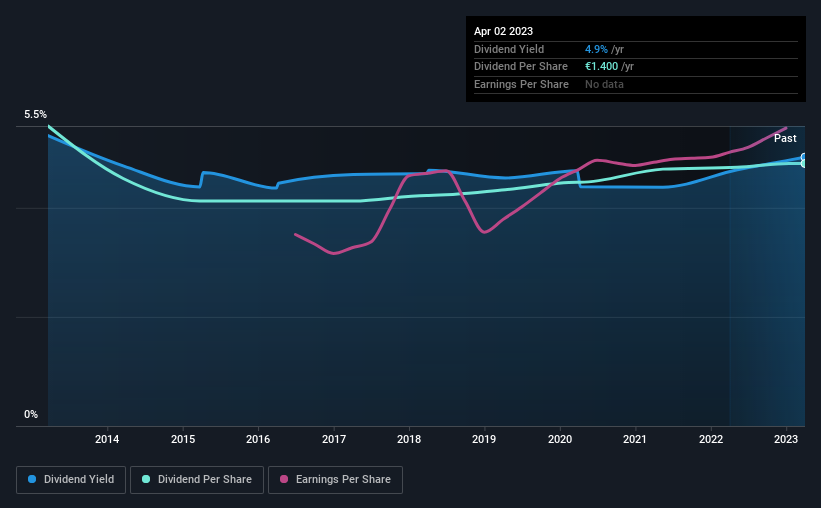The height and width of the screenshot is (508, 821).
Task: Click the 4.9% dividend yield value
Action: [x=596, y=49]
